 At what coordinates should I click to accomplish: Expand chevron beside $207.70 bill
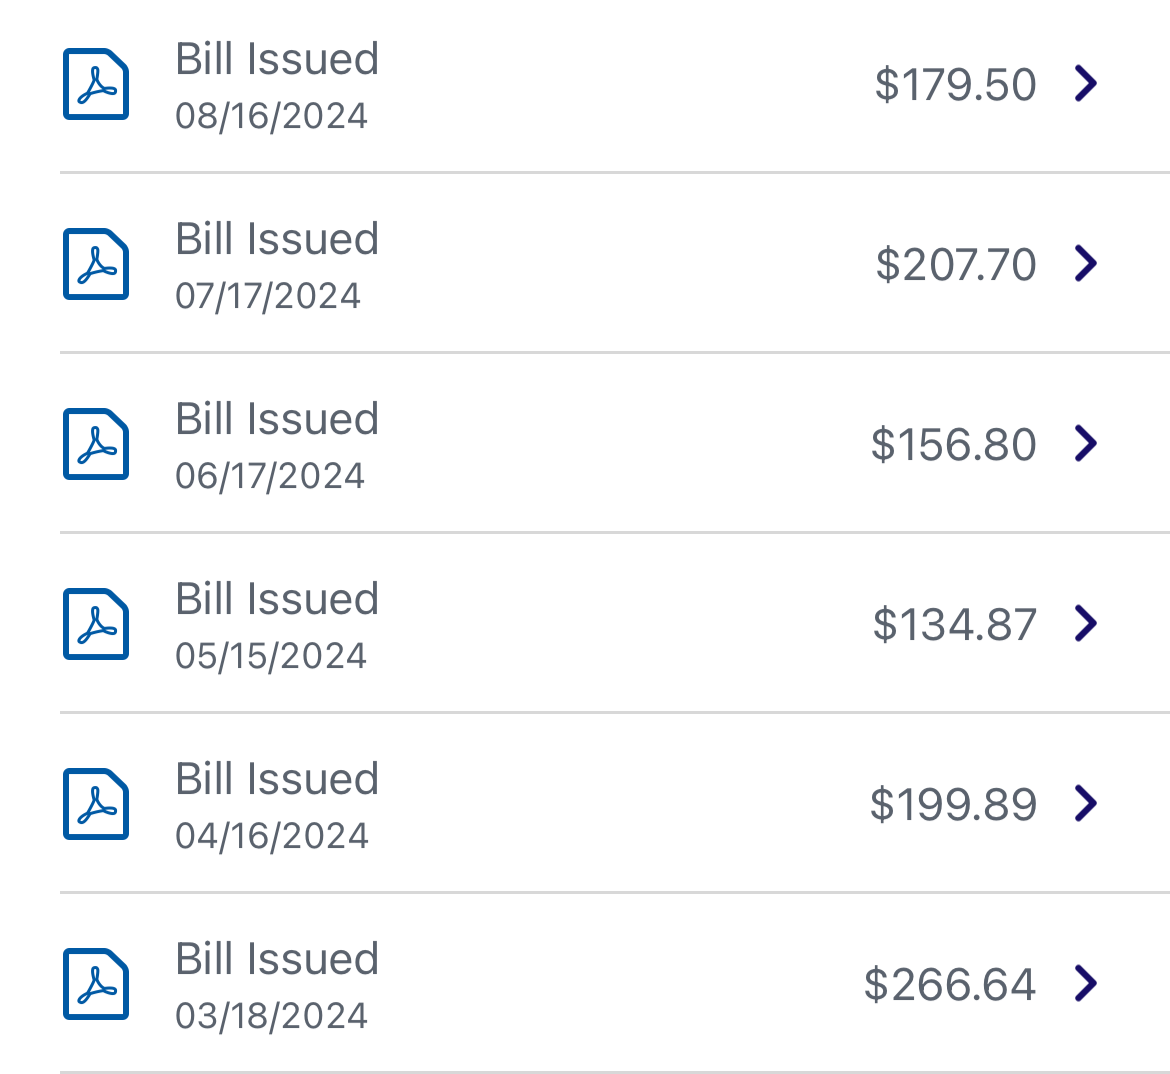pyautogui.click(x=1086, y=263)
